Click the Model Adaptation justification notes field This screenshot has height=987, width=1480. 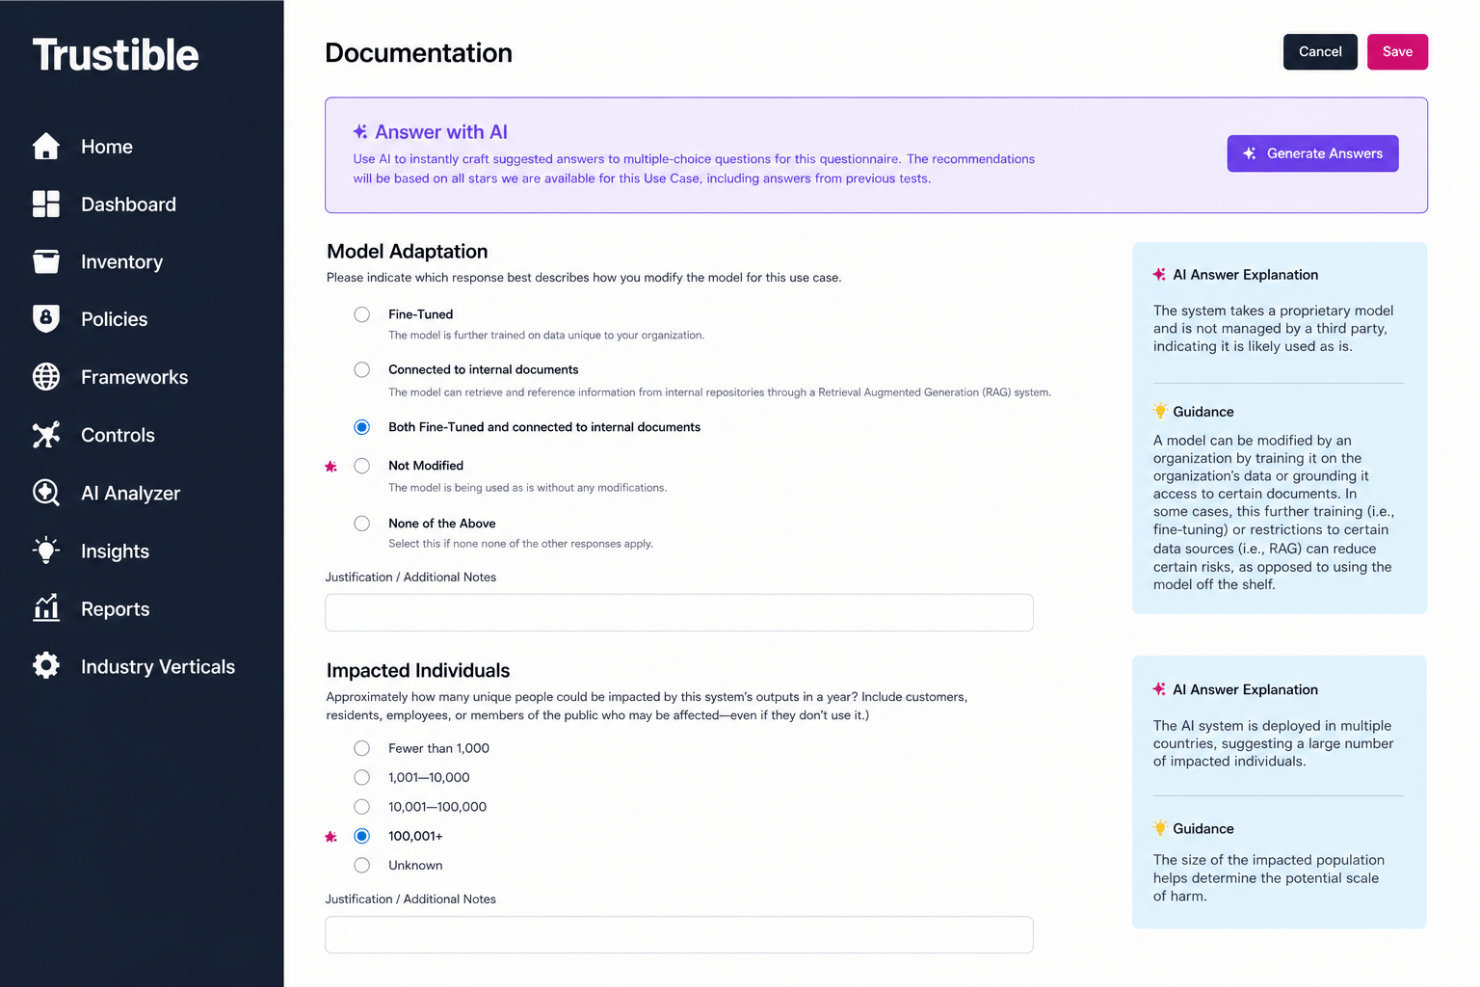tap(679, 612)
